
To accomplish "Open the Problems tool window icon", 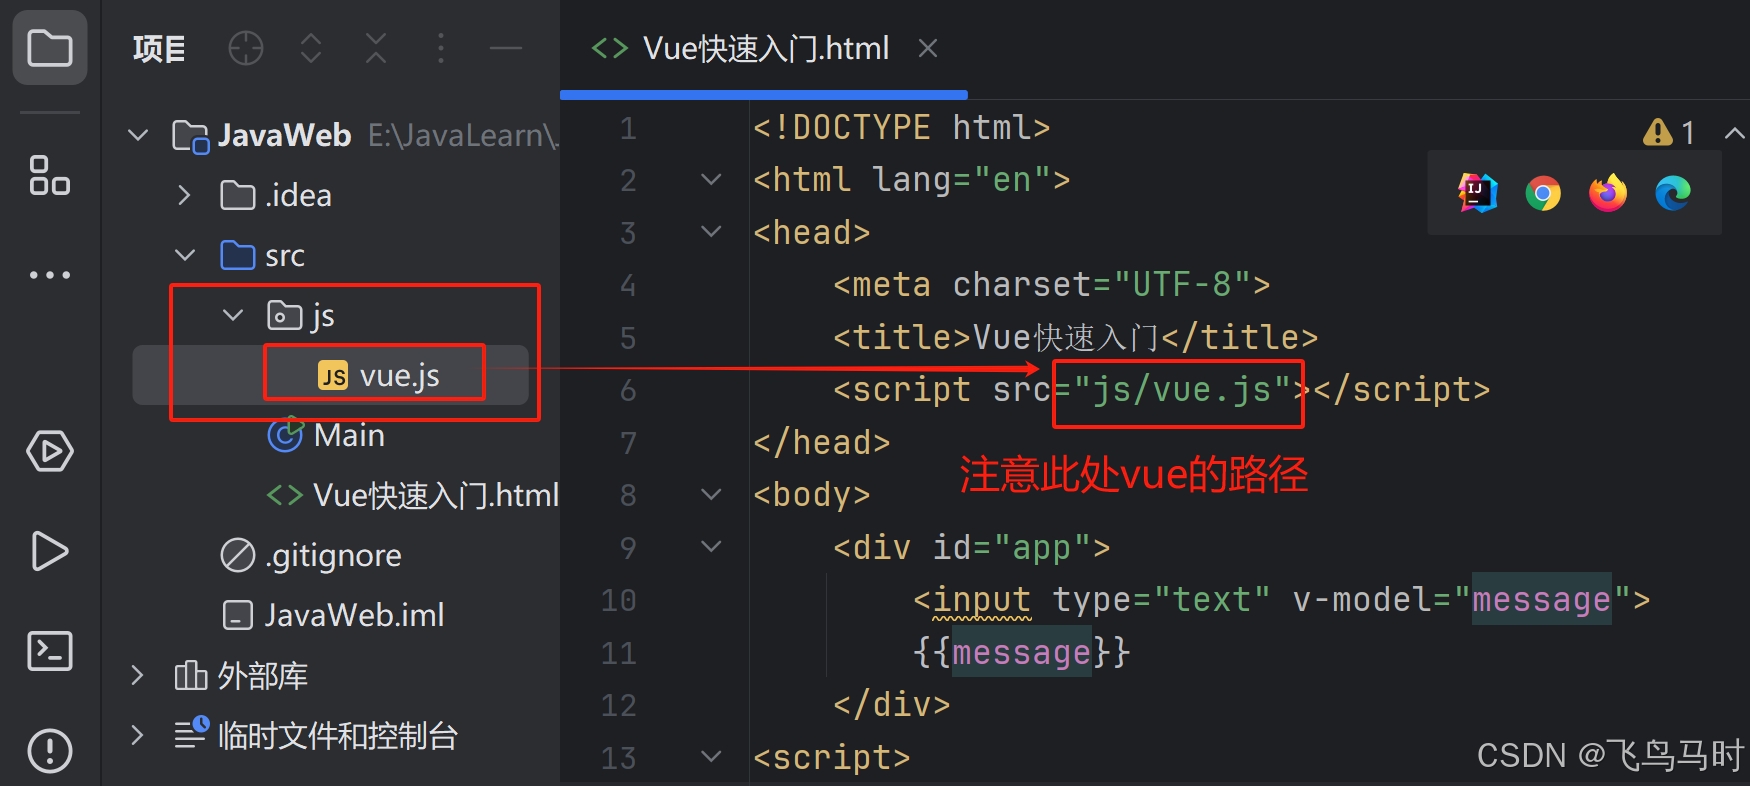I will [49, 751].
